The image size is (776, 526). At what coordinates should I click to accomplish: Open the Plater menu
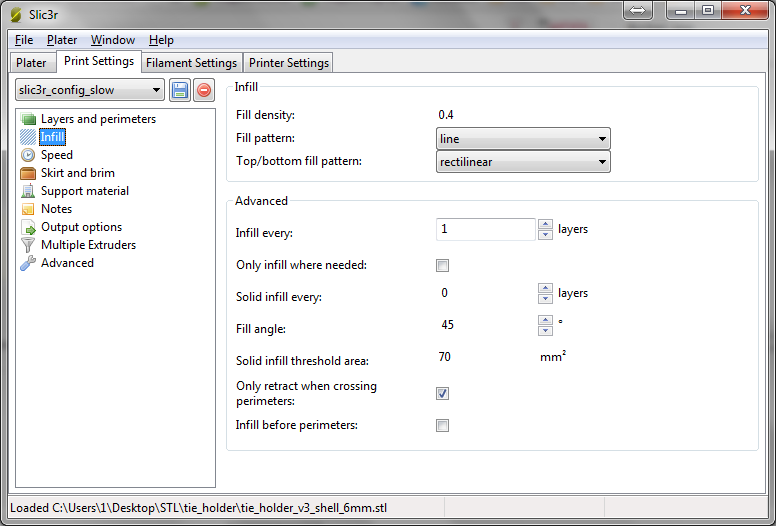tap(62, 40)
